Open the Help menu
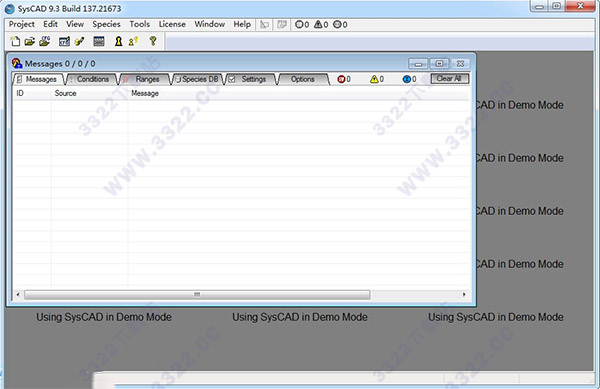The image size is (600, 389). pyautogui.click(x=242, y=24)
